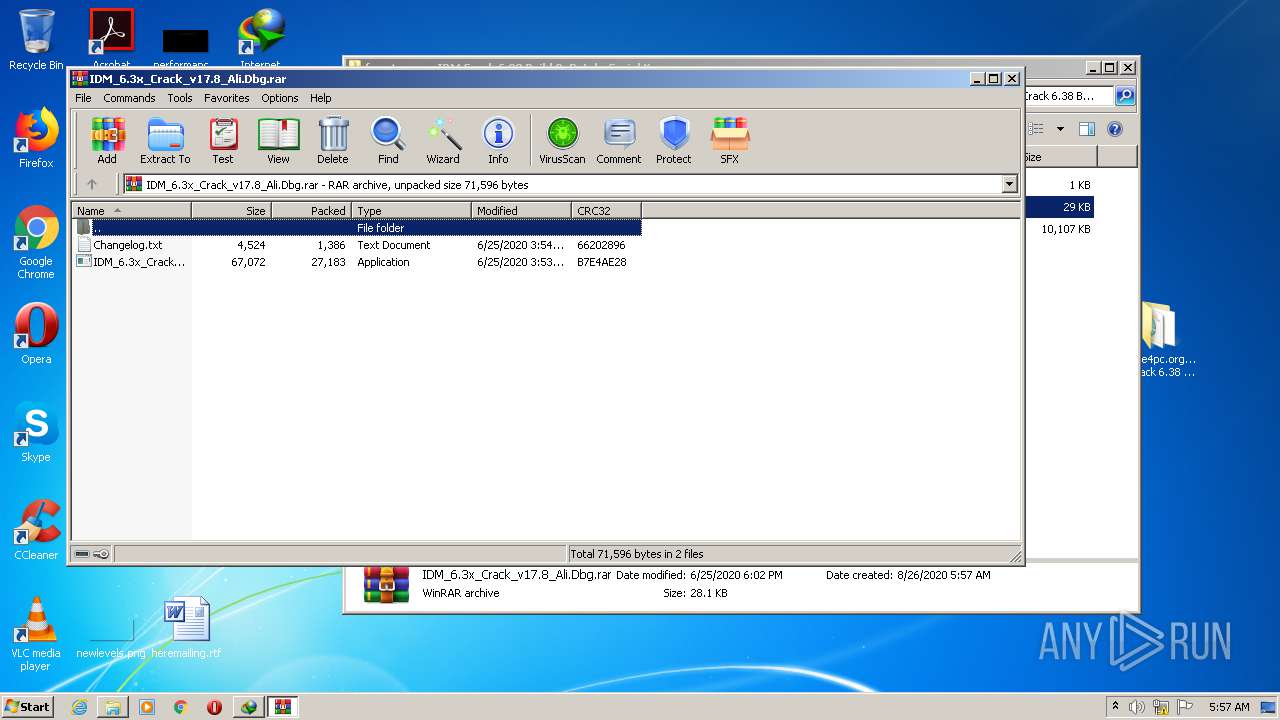Click the Start button
1280x720 pixels.
coord(27,706)
